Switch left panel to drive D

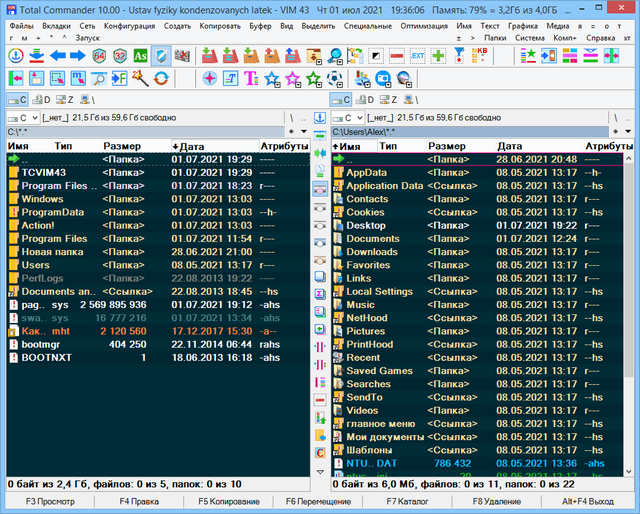point(42,100)
